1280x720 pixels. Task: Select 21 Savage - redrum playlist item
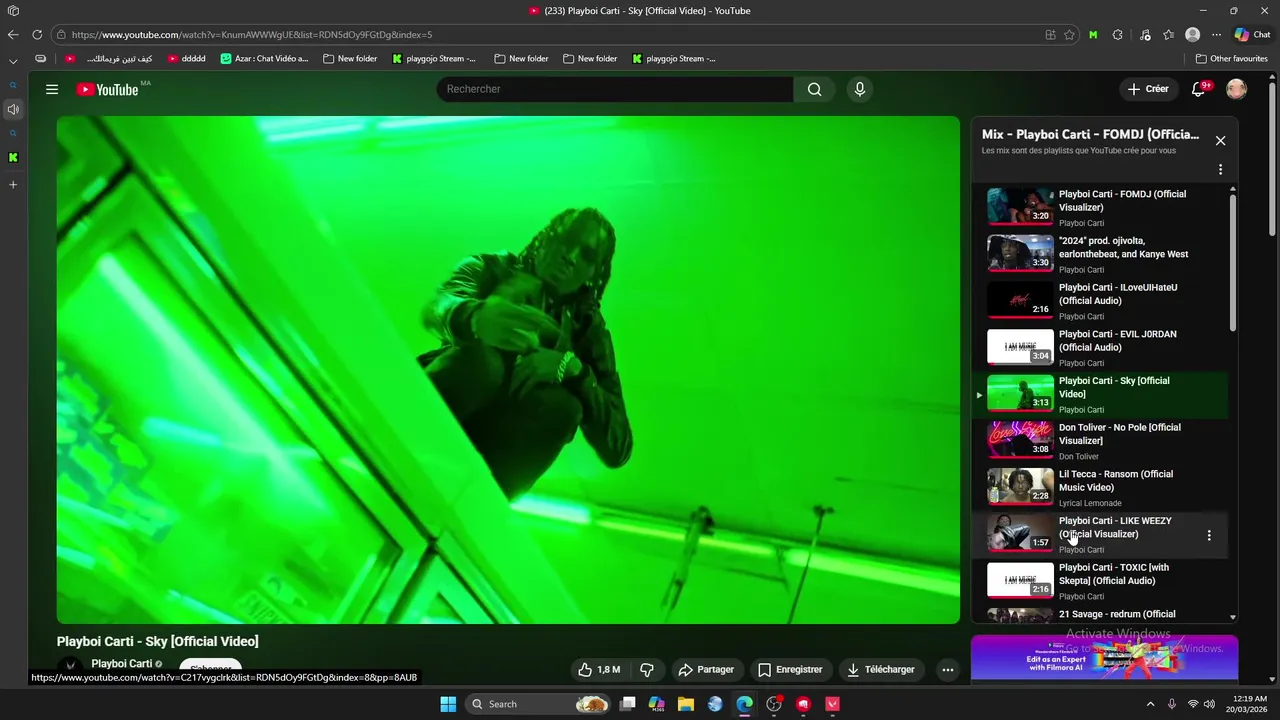tap(1100, 614)
